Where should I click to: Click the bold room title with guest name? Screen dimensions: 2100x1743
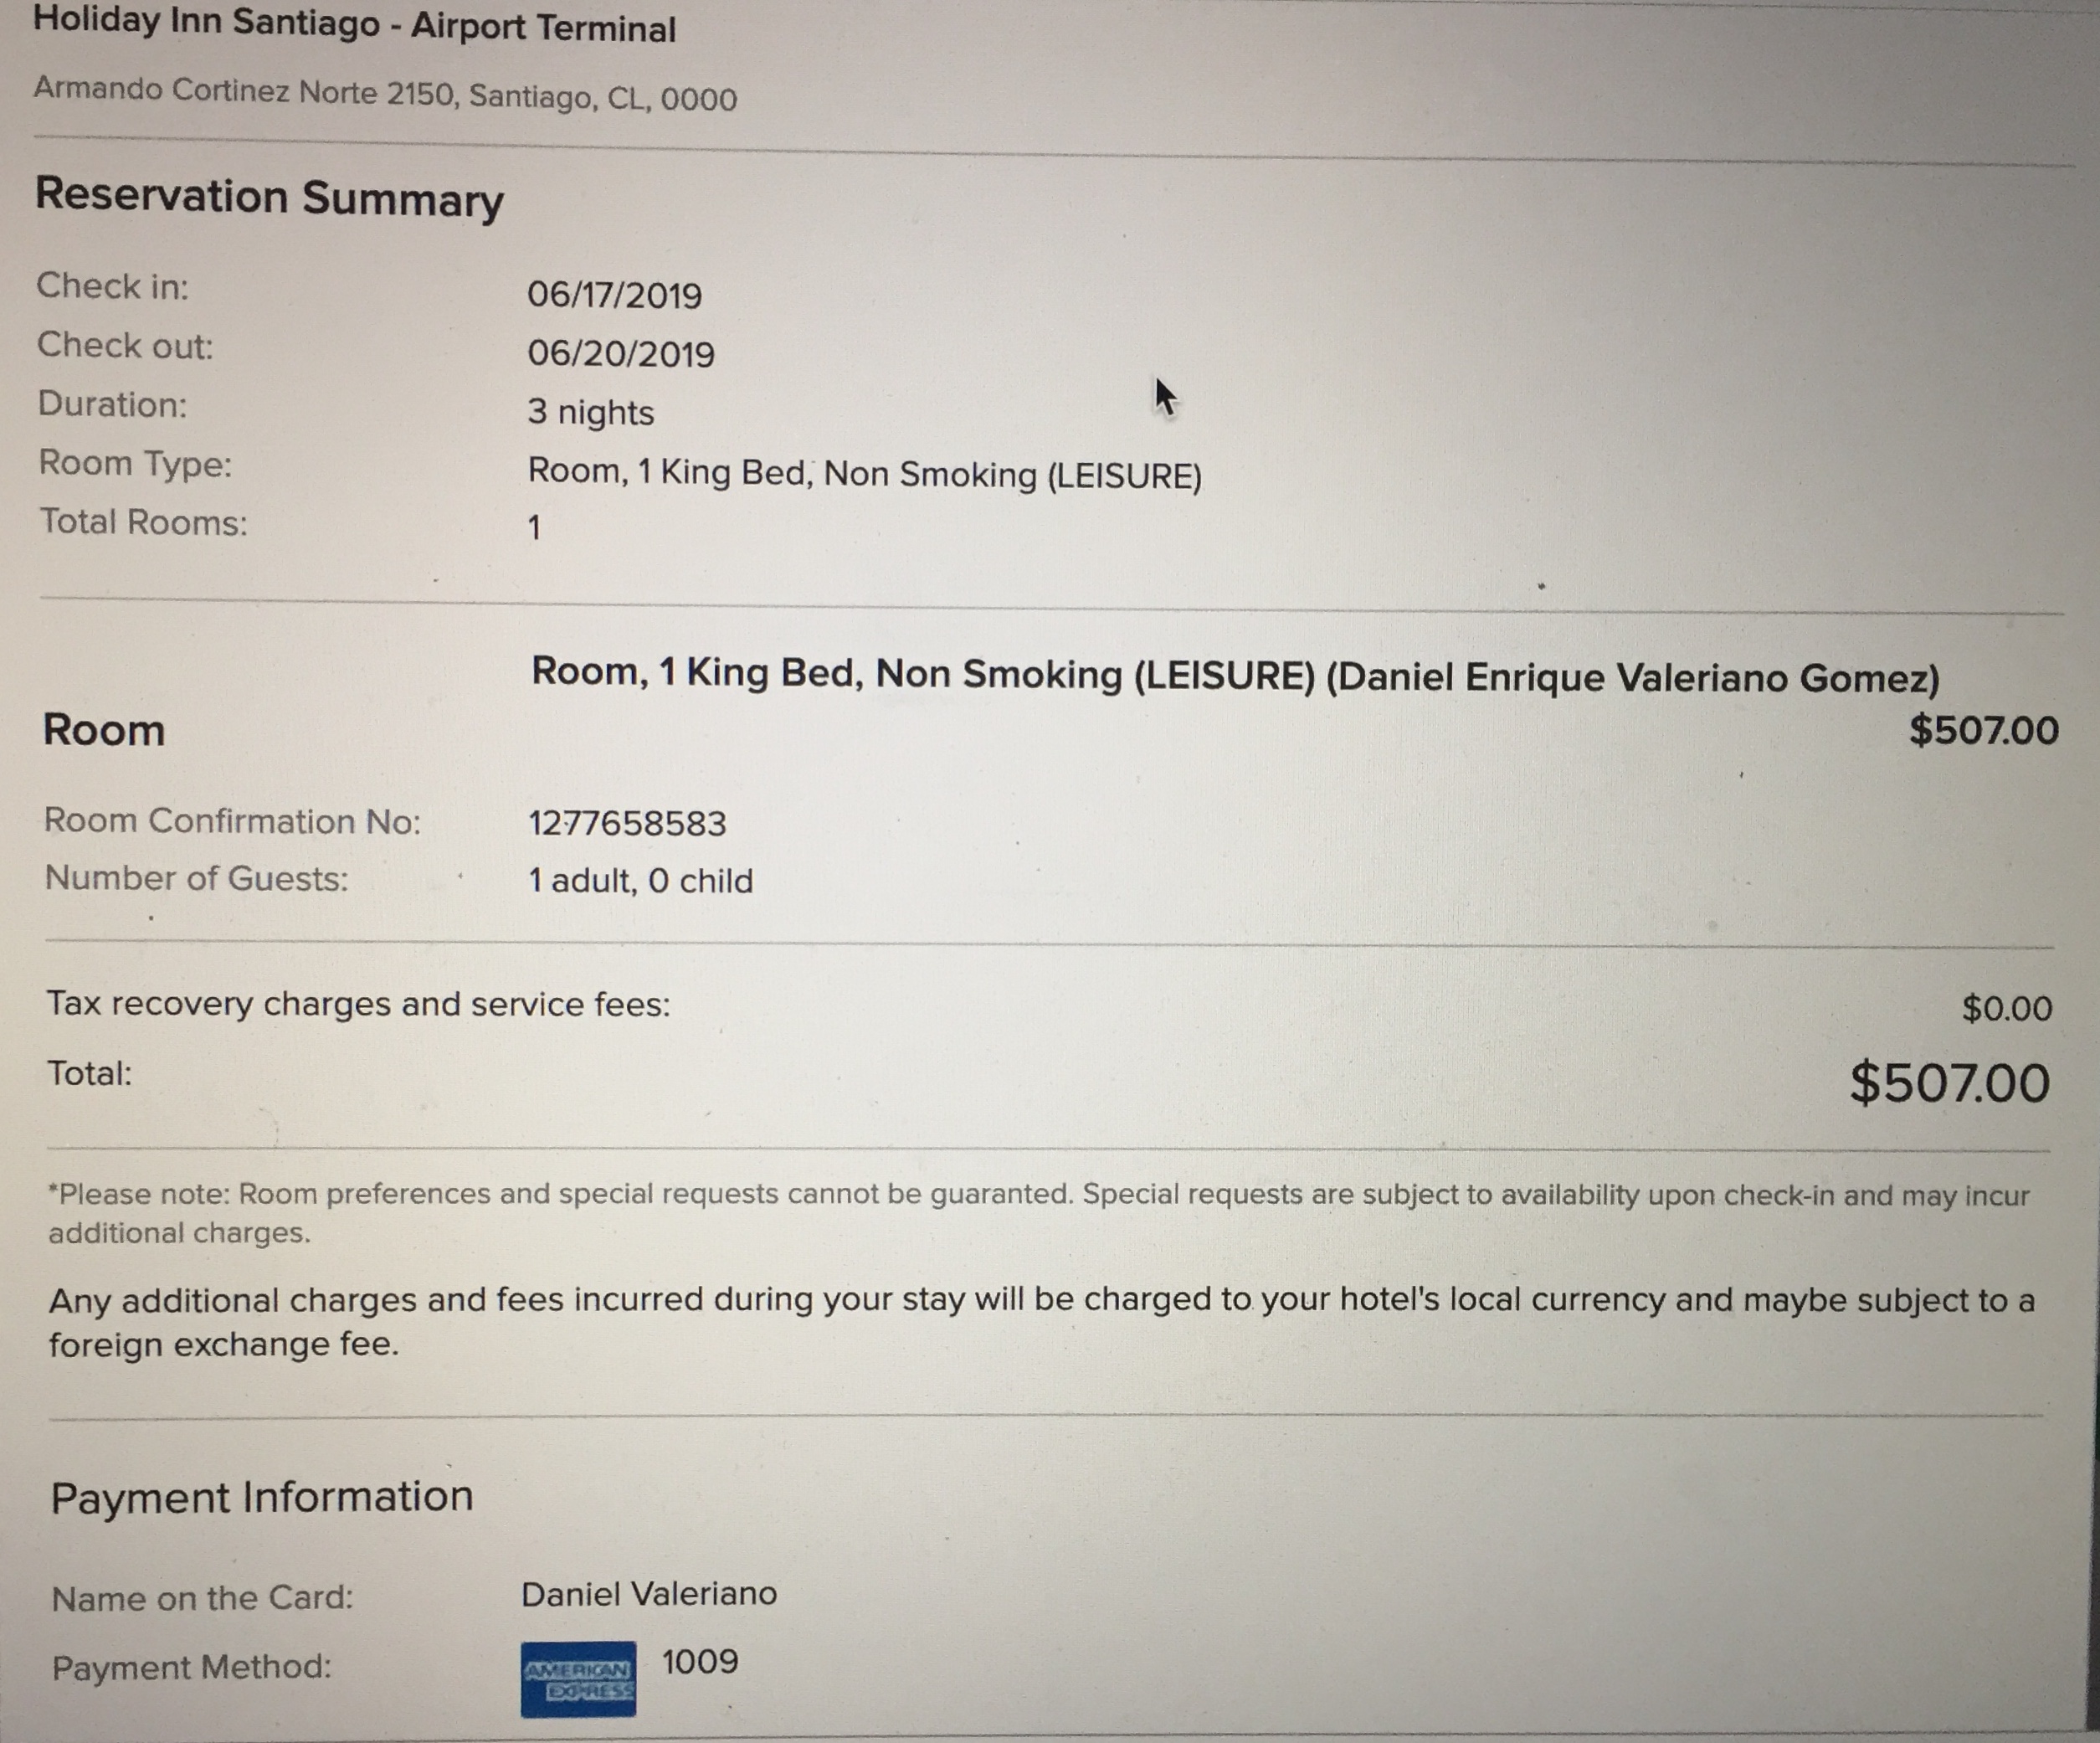click(1235, 675)
